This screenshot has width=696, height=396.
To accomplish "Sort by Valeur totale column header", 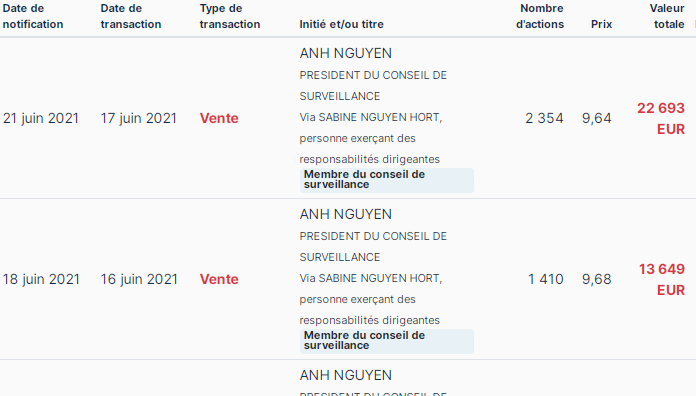I will pyautogui.click(x=667, y=16).
